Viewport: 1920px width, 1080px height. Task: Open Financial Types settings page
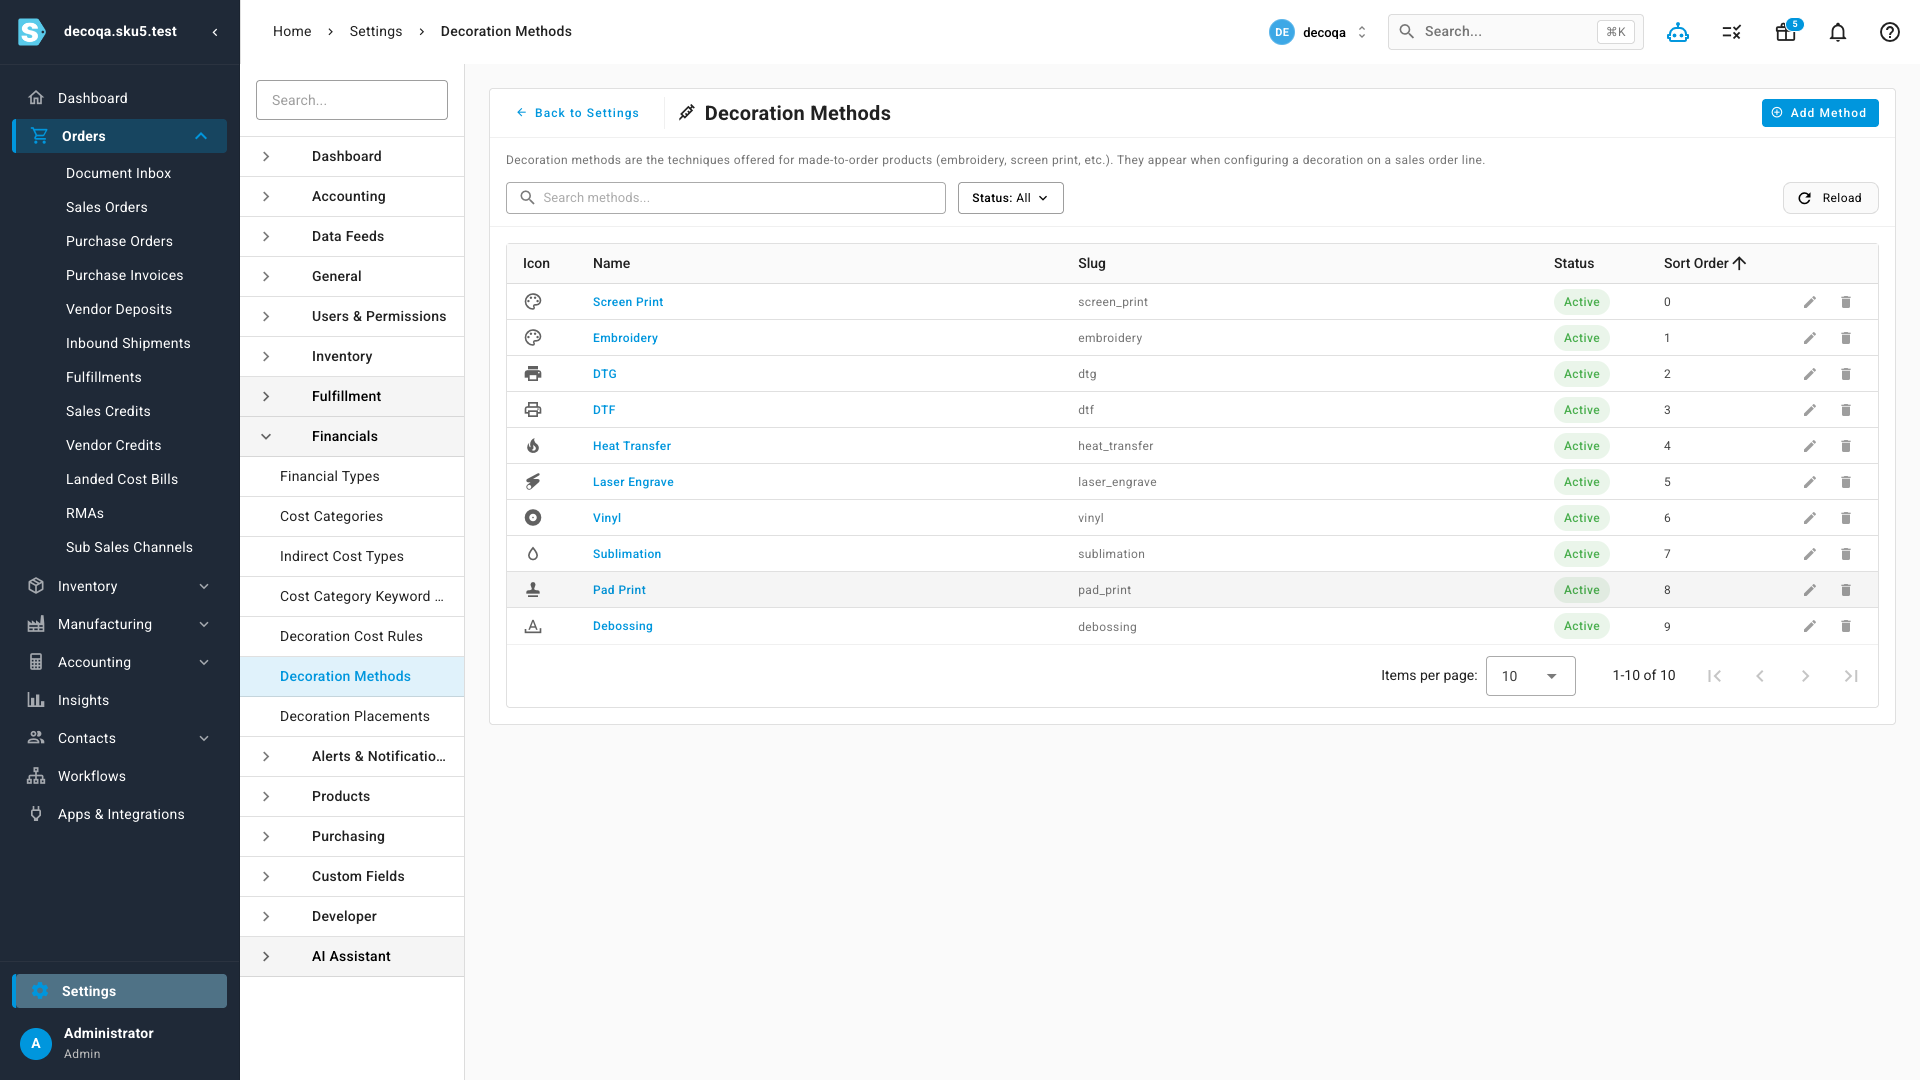(352, 476)
